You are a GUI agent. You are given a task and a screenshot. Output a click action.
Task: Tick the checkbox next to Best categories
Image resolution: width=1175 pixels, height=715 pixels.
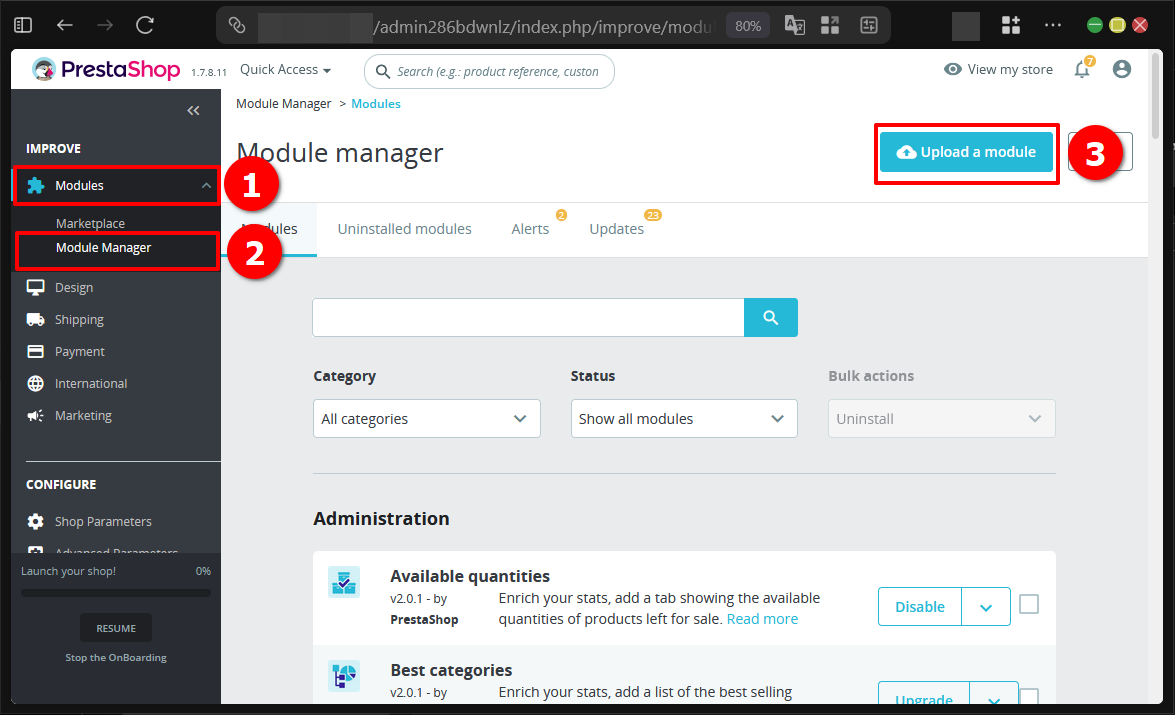tap(1029, 695)
